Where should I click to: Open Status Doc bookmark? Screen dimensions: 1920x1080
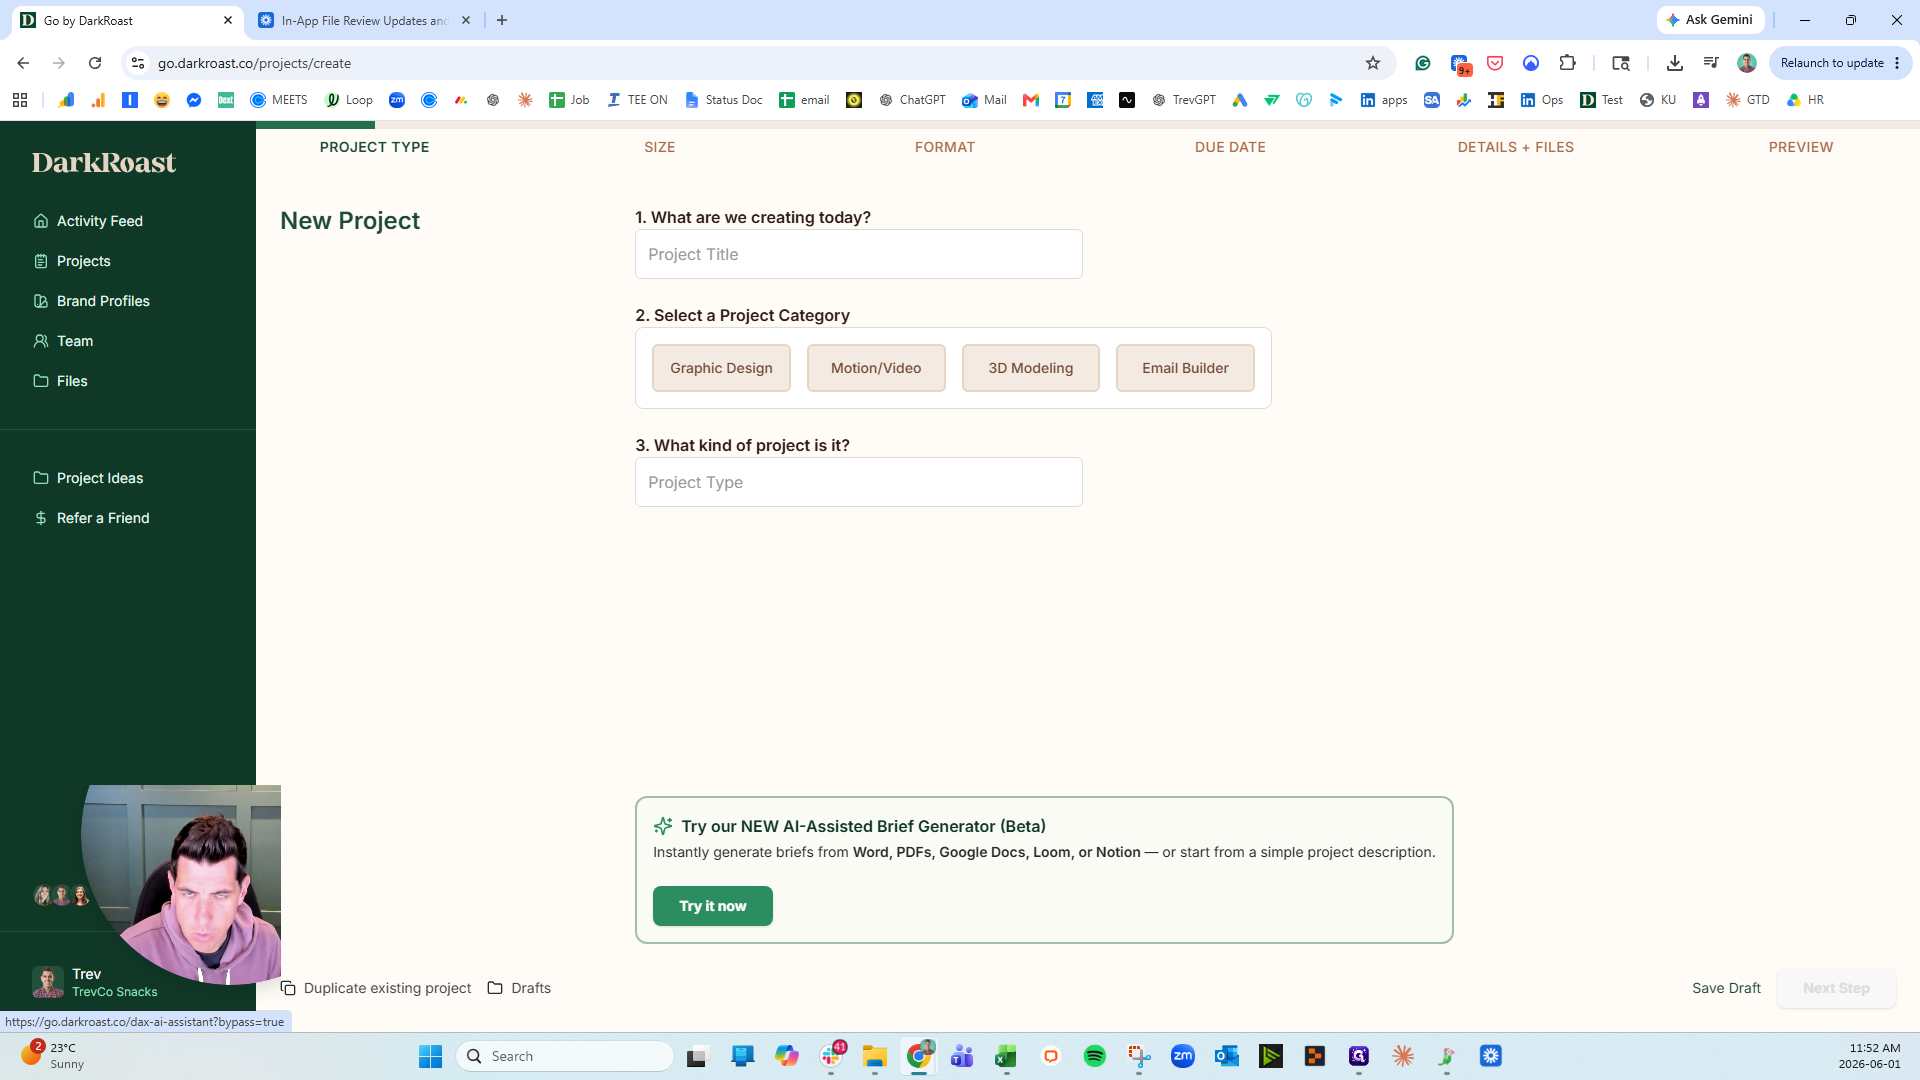click(x=723, y=100)
